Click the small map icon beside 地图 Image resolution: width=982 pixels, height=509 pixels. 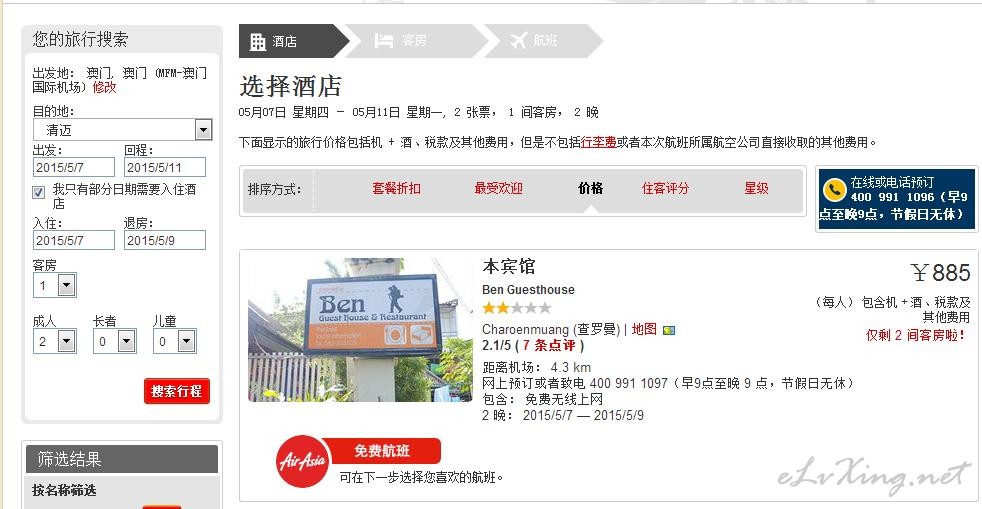click(x=669, y=330)
